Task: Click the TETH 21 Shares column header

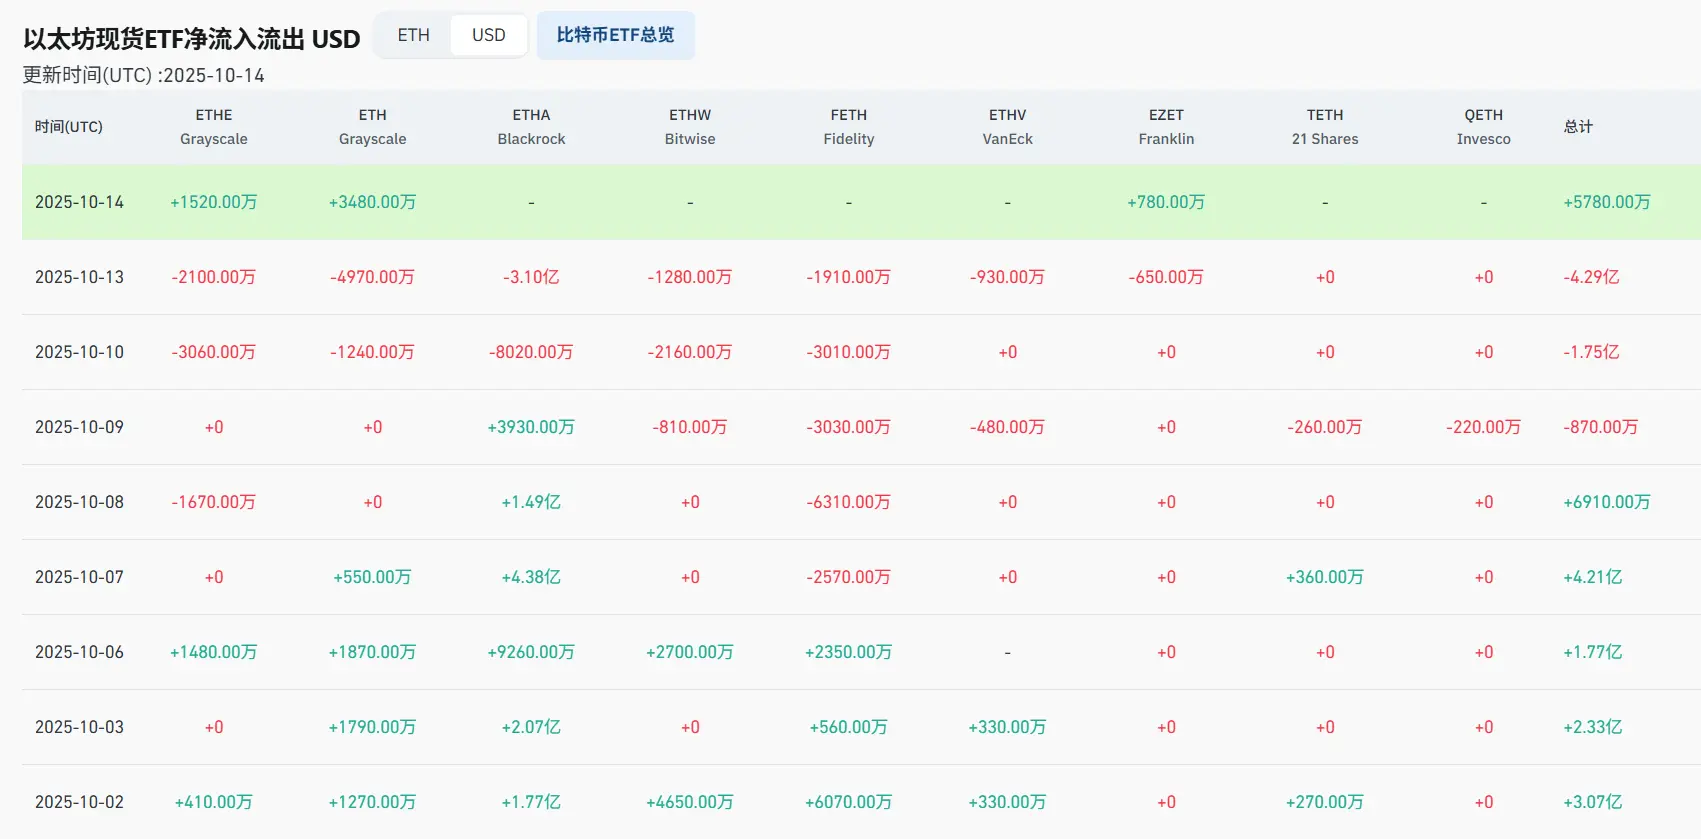Action: pos(1325,127)
